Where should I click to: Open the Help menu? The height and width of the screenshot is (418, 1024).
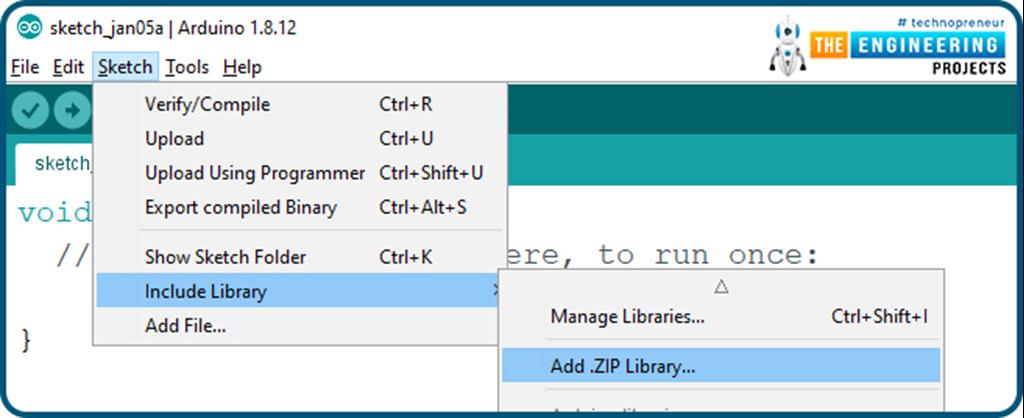pos(242,67)
